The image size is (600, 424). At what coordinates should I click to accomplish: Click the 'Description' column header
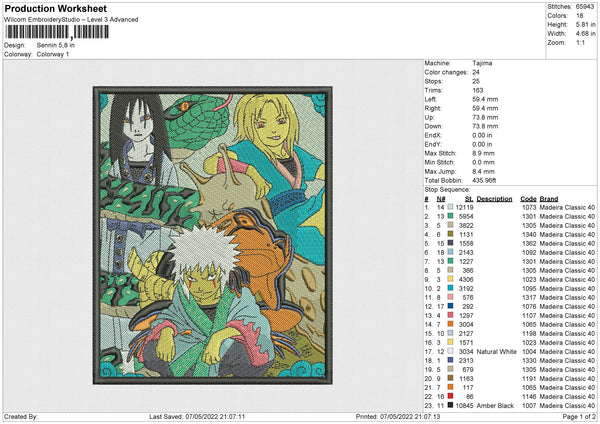click(x=494, y=199)
